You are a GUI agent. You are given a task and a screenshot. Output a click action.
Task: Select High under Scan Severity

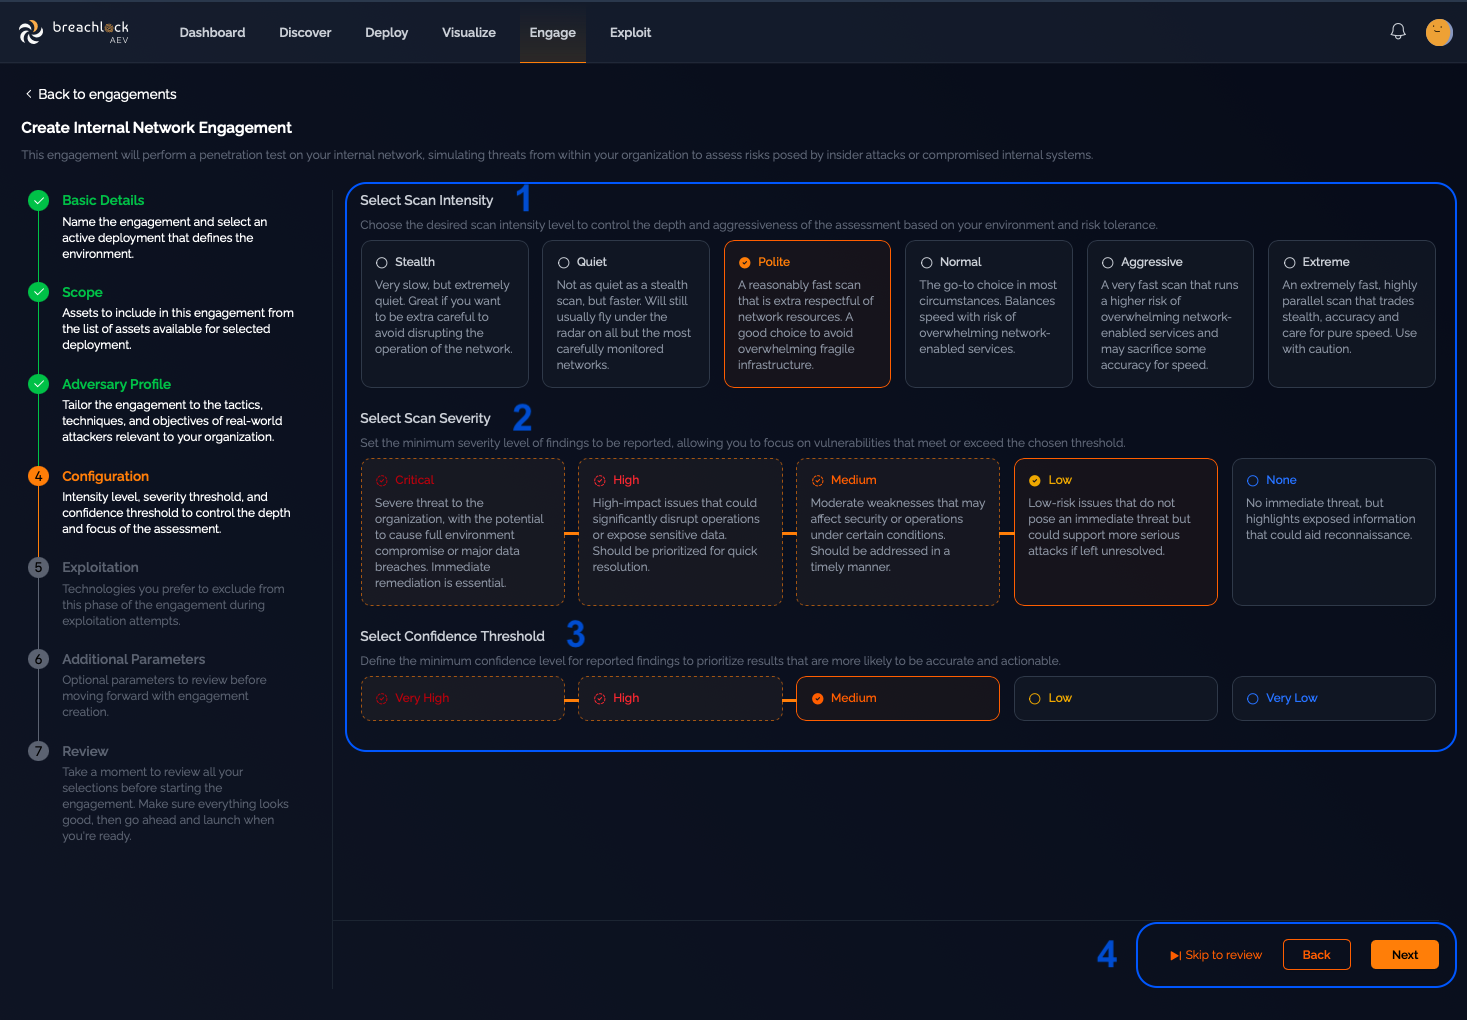pos(681,532)
